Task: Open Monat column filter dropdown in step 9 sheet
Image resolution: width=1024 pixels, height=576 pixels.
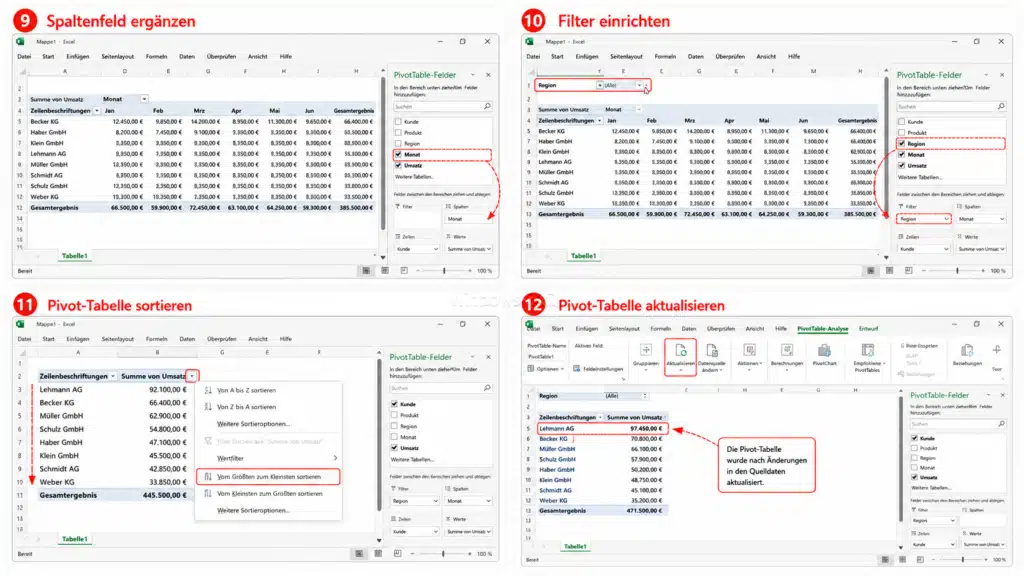Action: (144, 99)
